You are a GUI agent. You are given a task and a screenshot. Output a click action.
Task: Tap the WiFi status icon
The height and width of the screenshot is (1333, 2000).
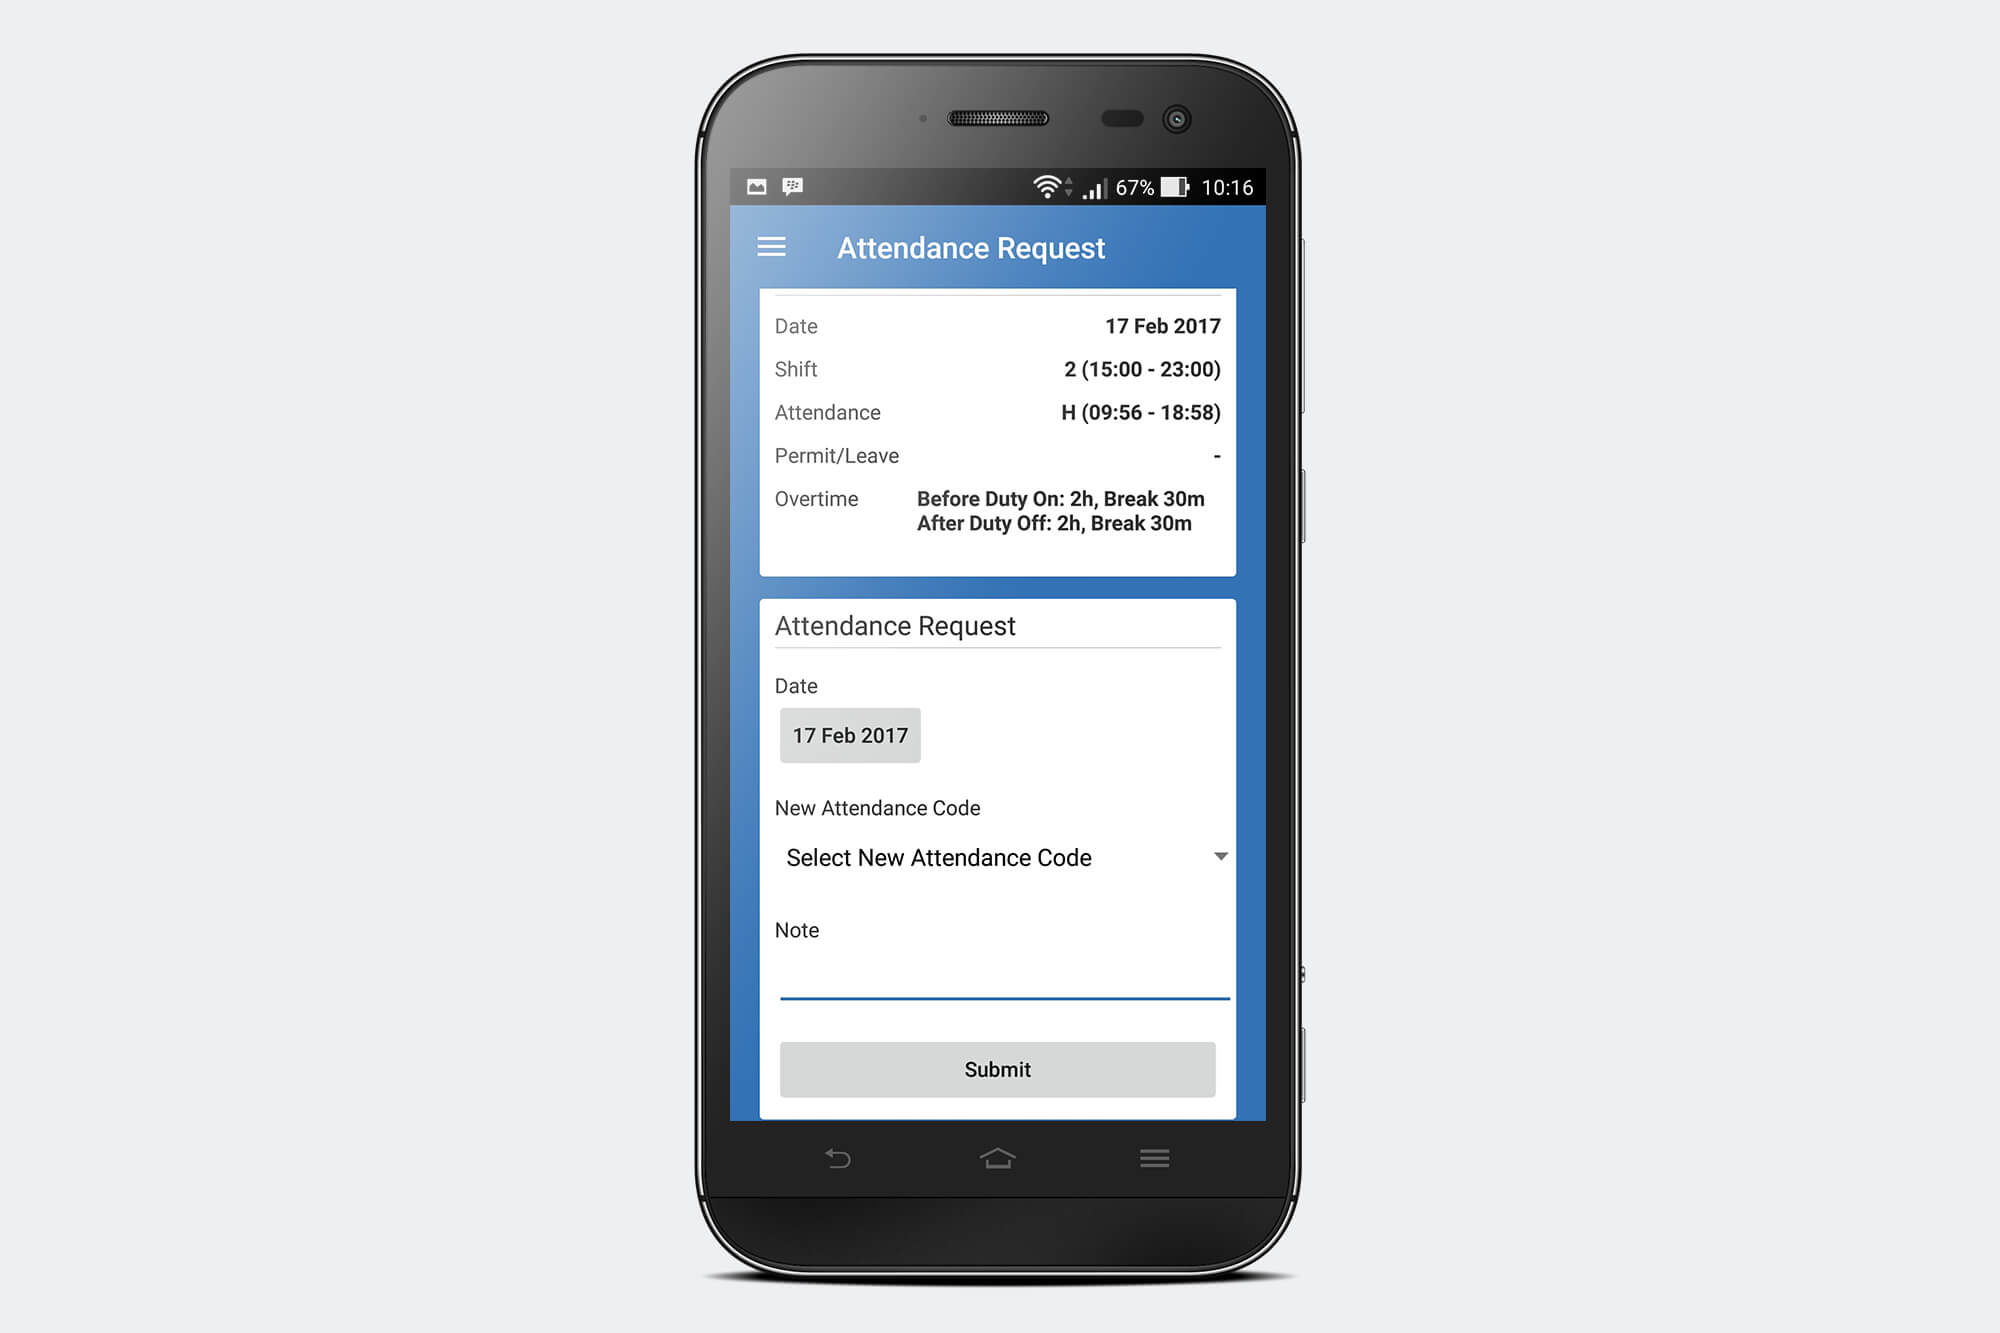1041,183
